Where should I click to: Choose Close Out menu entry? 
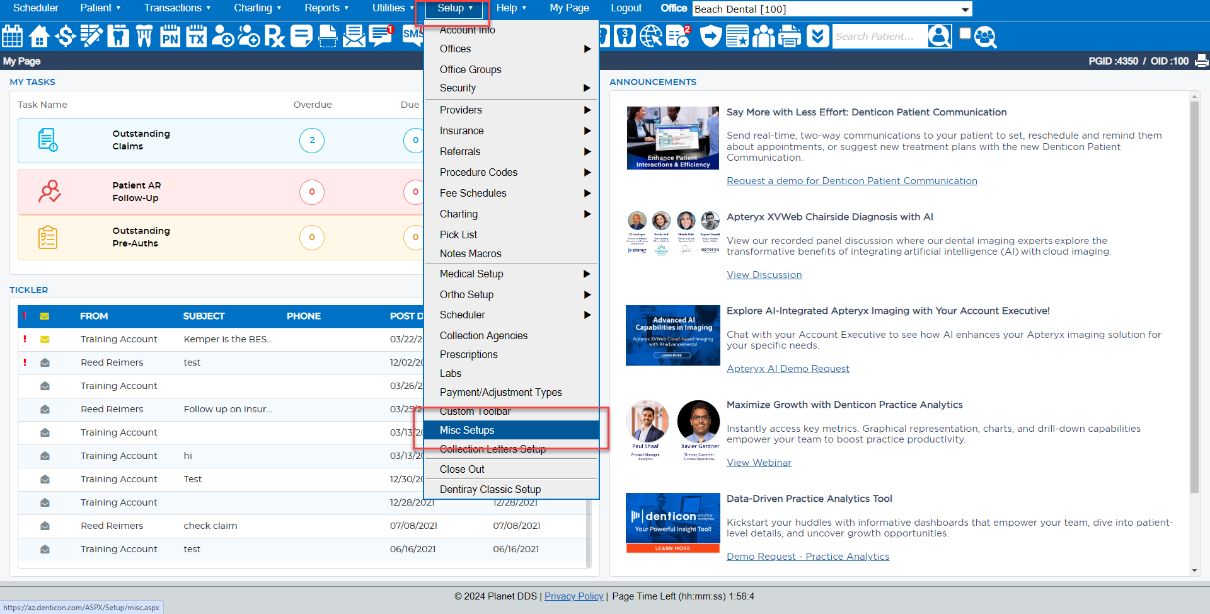[462, 469]
